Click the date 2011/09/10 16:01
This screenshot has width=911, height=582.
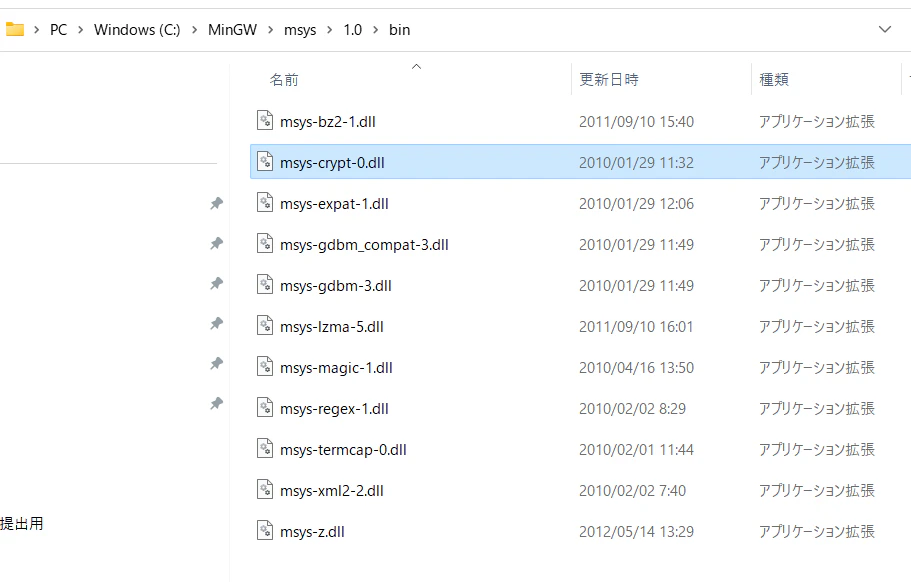[636, 327]
